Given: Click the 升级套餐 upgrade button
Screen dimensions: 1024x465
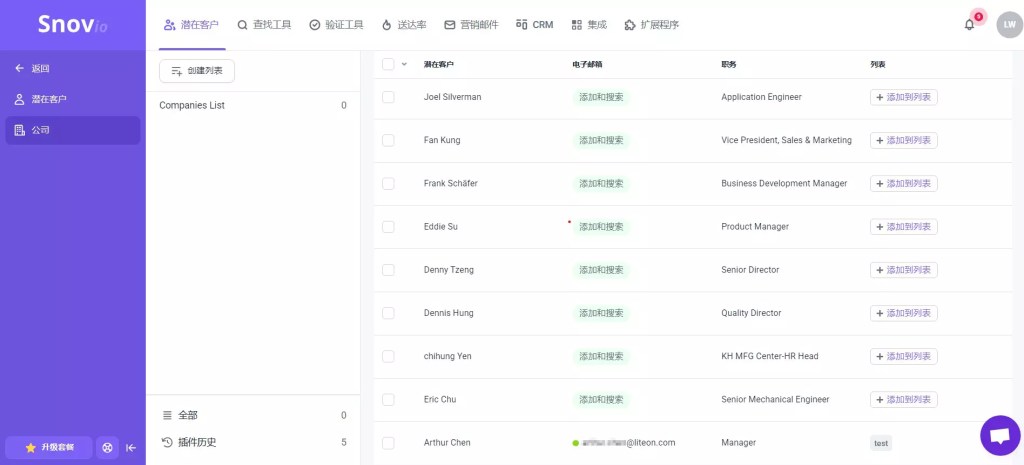Looking at the screenshot, I should [x=48, y=447].
